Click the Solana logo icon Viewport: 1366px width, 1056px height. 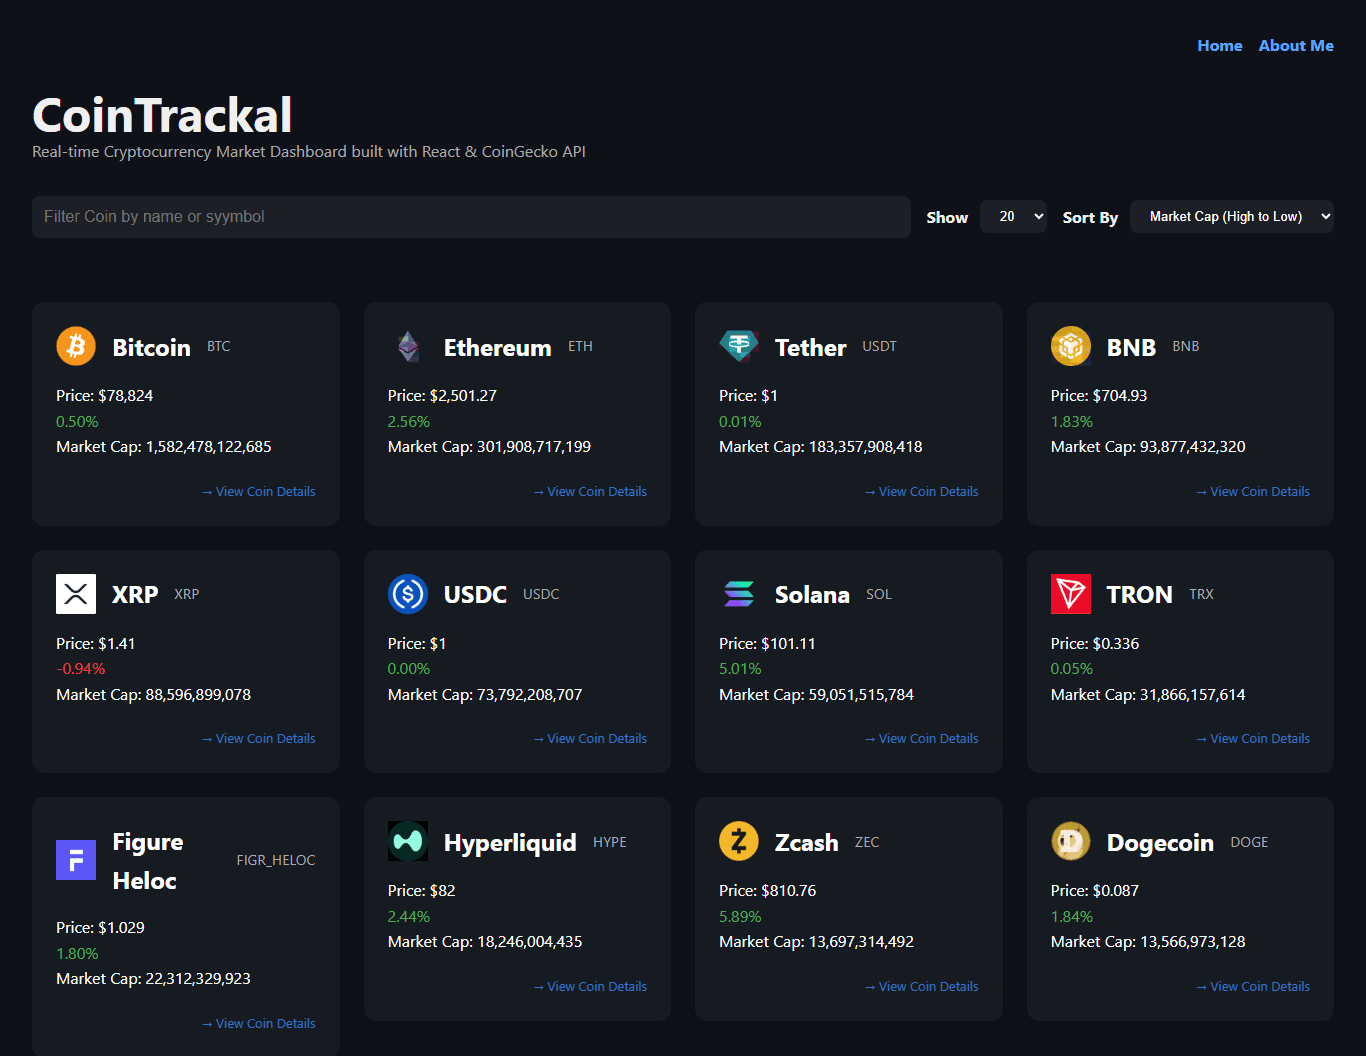pos(739,594)
